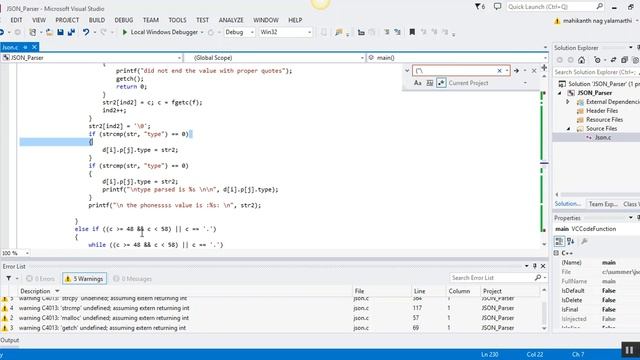Image resolution: width=640 pixels, height=360 pixels.
Task: Open the EDIT menu
Action: 16,20
